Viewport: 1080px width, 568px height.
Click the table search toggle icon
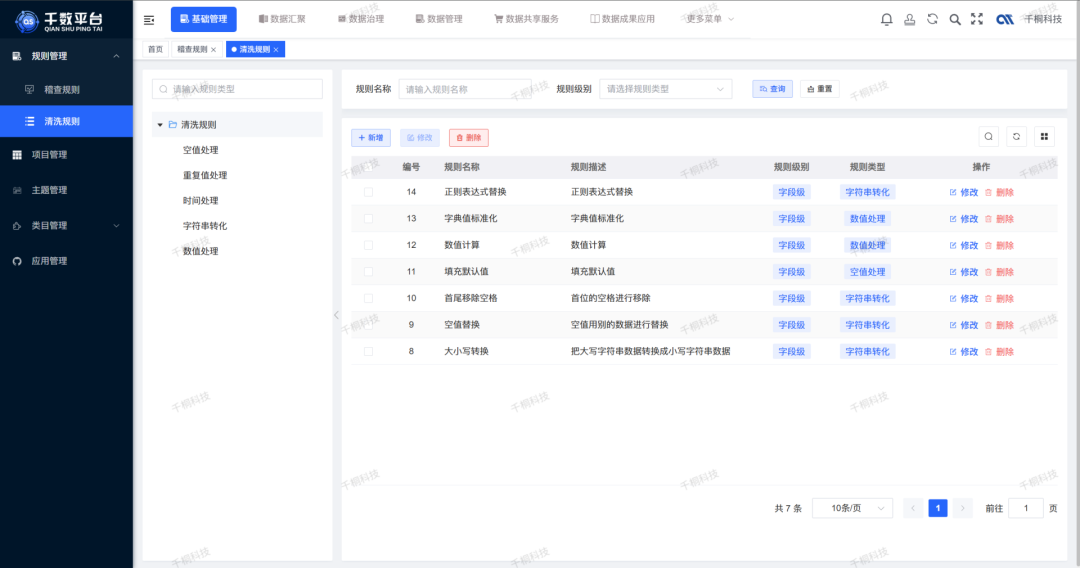click(988, 136)
